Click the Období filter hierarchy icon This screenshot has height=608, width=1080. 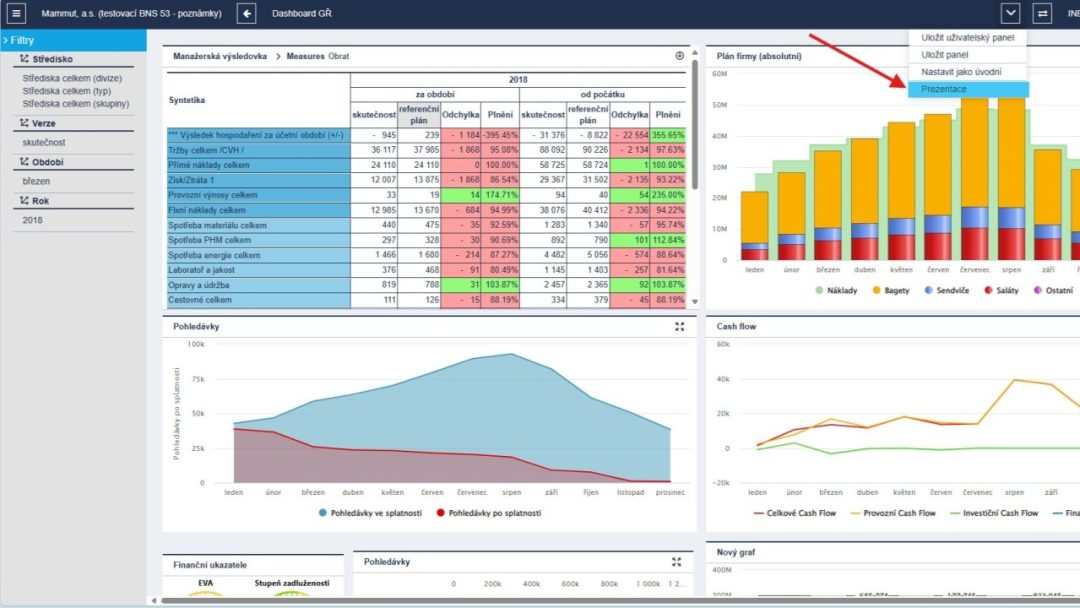click(24, 162)
